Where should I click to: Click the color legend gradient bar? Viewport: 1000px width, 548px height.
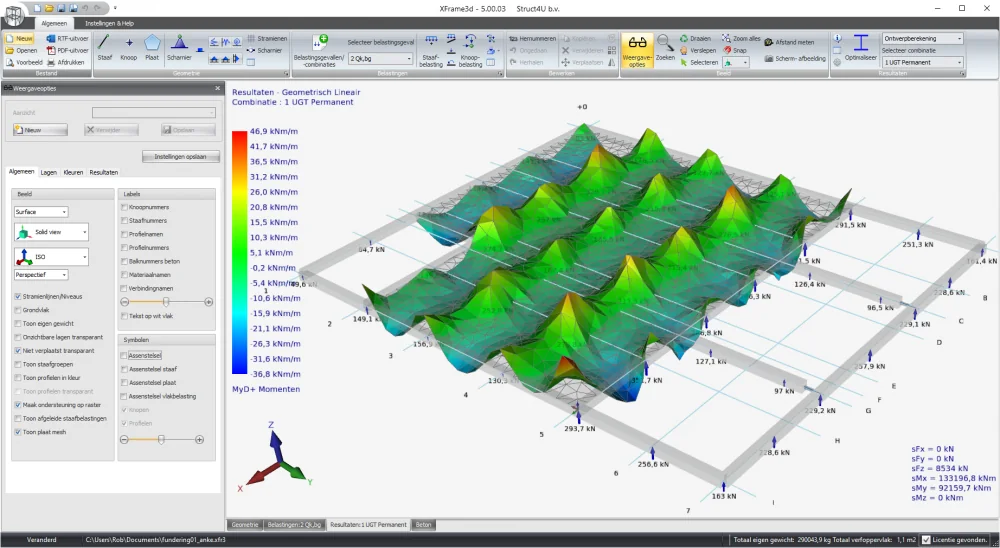coord(239,252)
